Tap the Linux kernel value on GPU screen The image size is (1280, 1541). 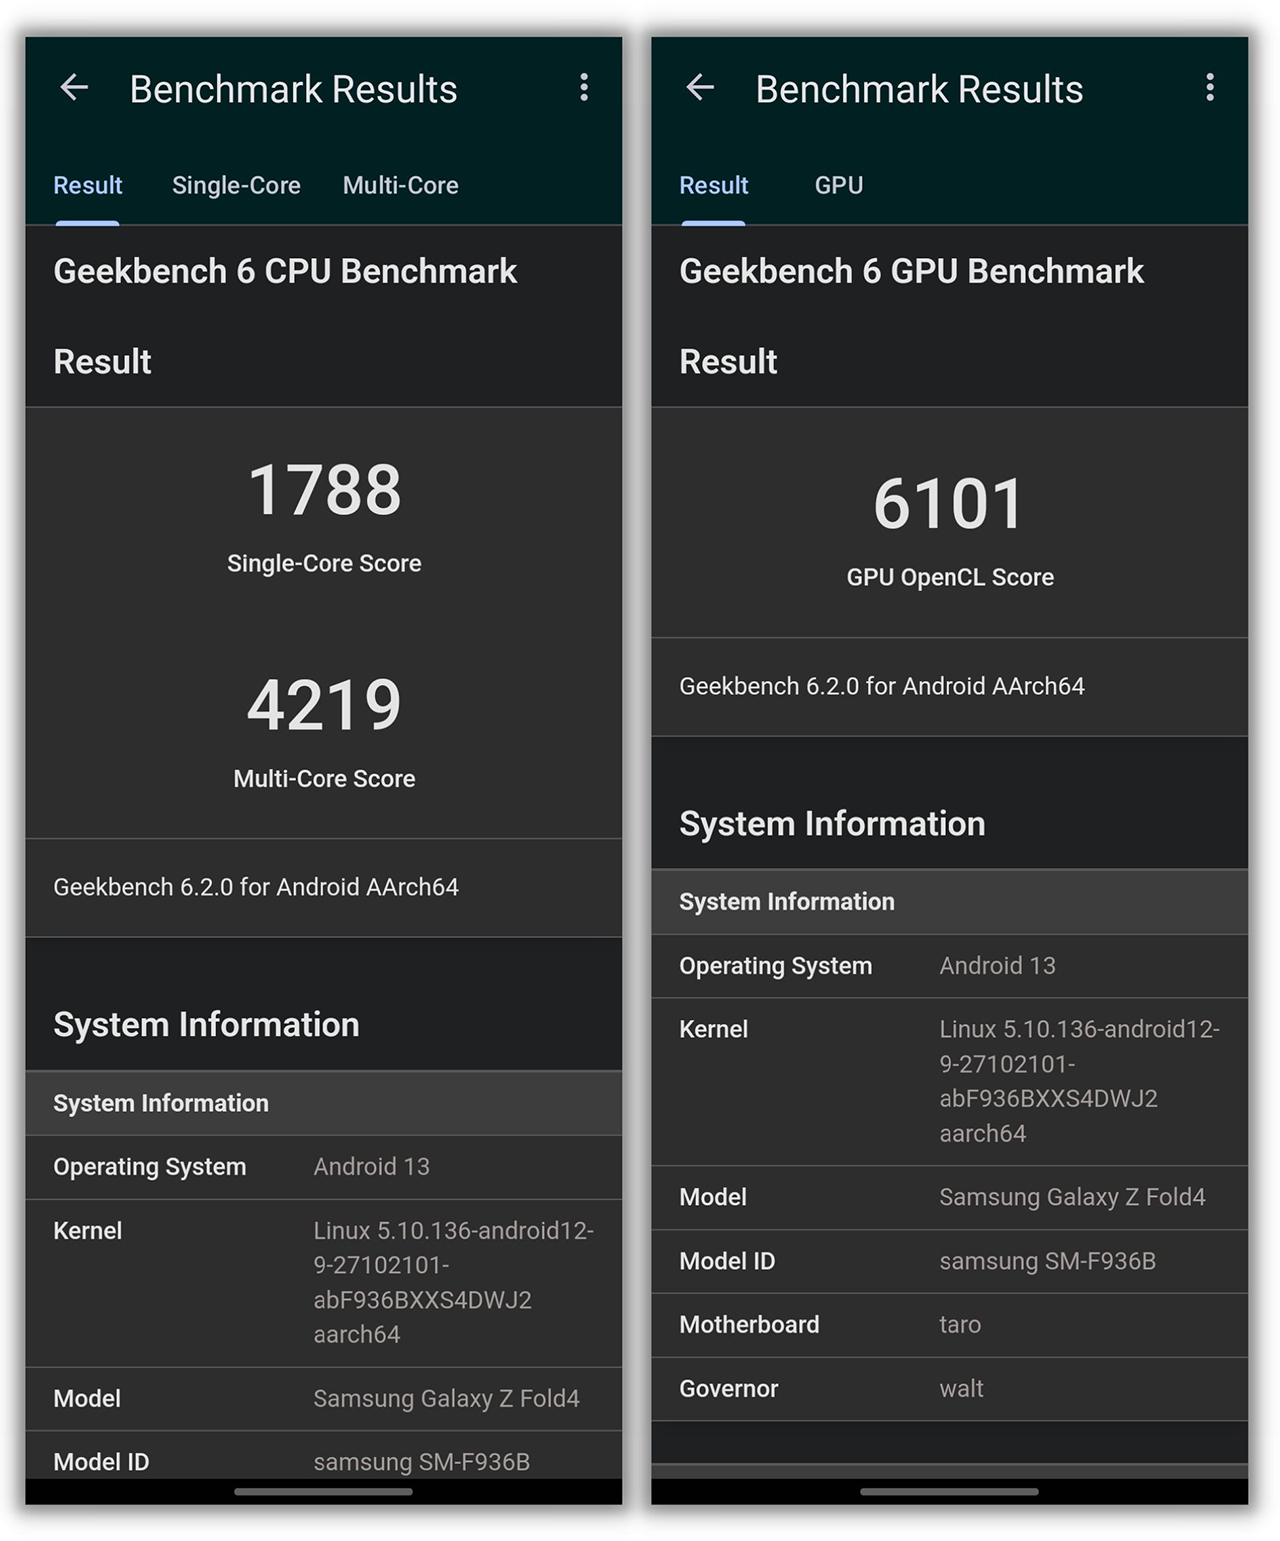pyautogui.click(x=1079, y=1081)
